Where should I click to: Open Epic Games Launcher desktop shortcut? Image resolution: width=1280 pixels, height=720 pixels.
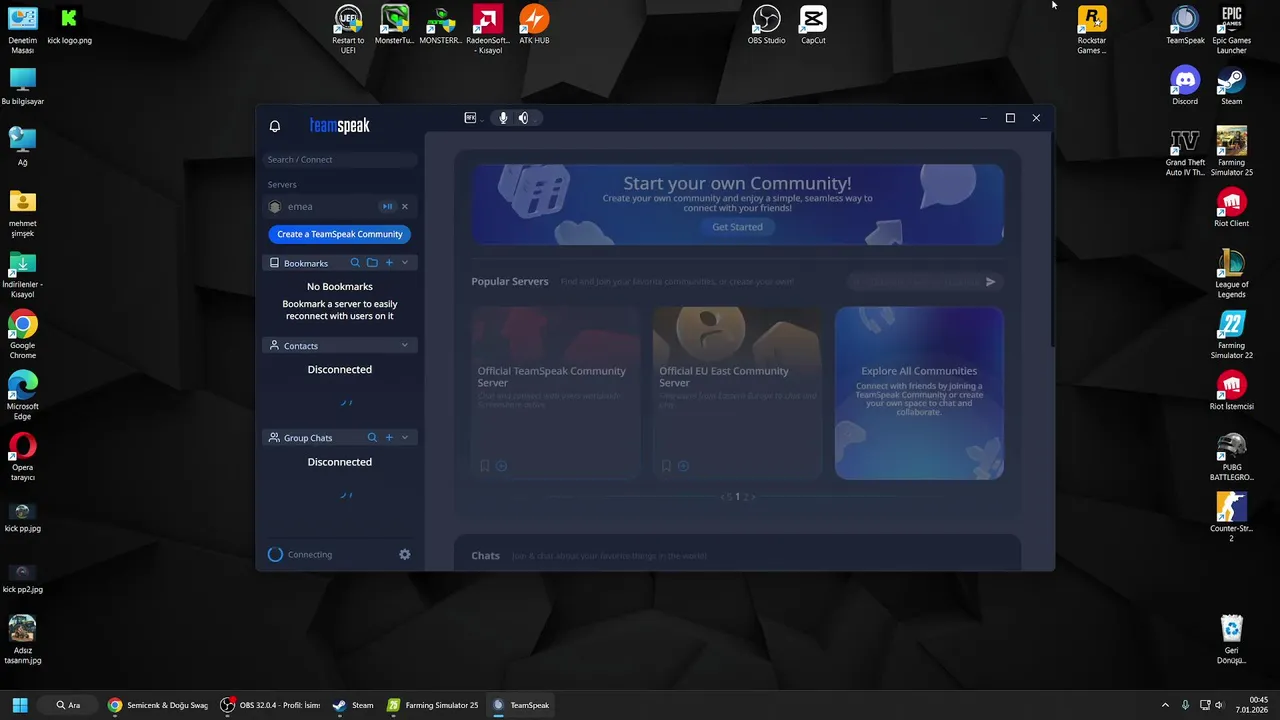tap(1231, 30)
